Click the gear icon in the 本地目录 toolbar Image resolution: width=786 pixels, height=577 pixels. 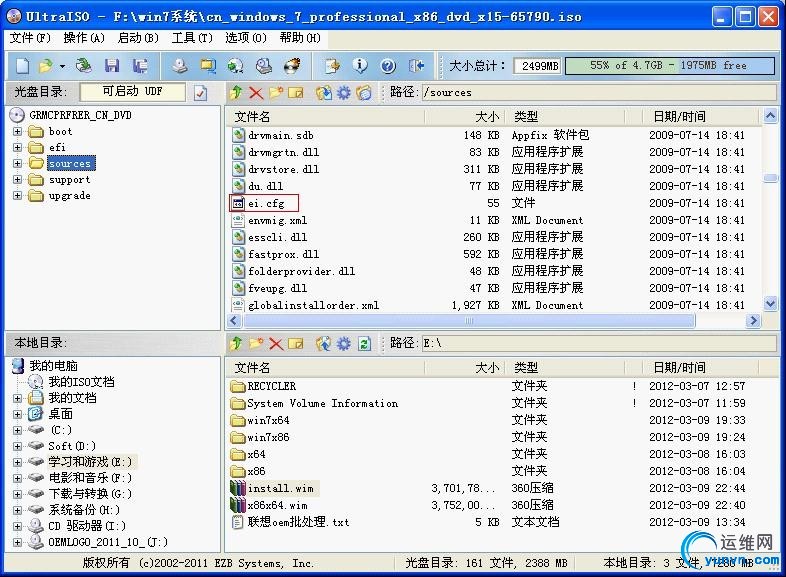[344, 344]
